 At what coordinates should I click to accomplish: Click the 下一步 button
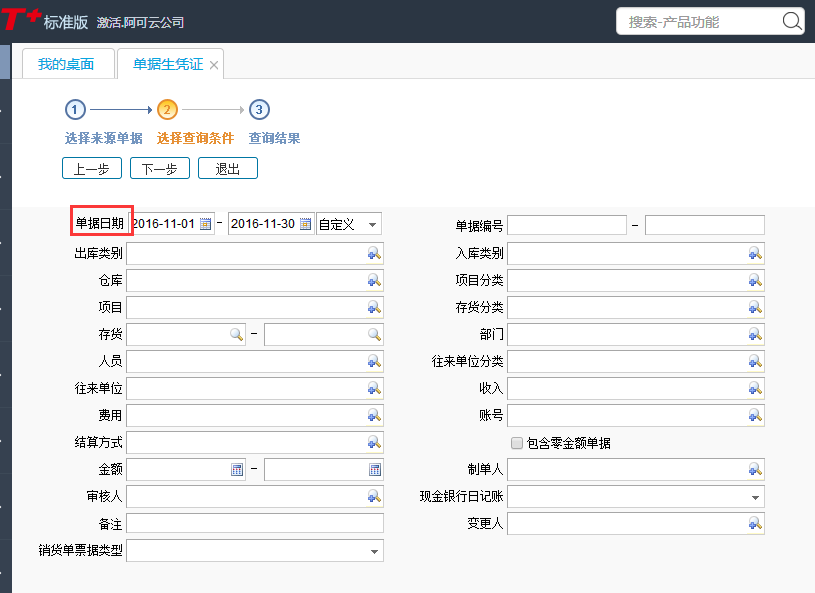point(160,169)
